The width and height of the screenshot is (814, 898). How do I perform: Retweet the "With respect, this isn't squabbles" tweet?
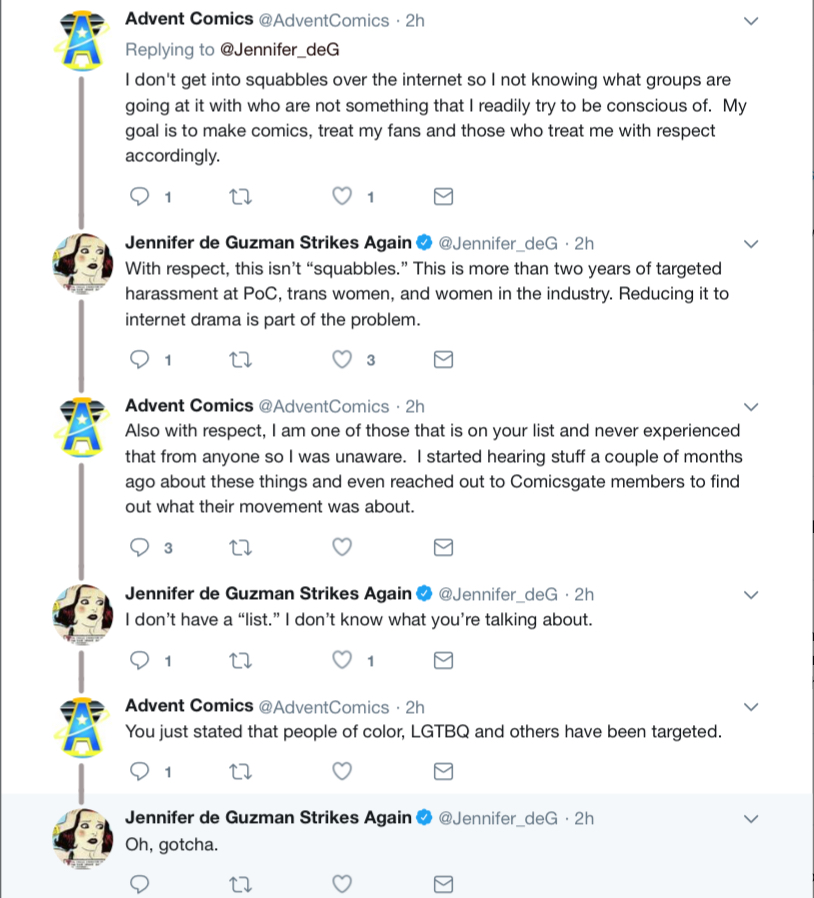[x=241, y=360]
